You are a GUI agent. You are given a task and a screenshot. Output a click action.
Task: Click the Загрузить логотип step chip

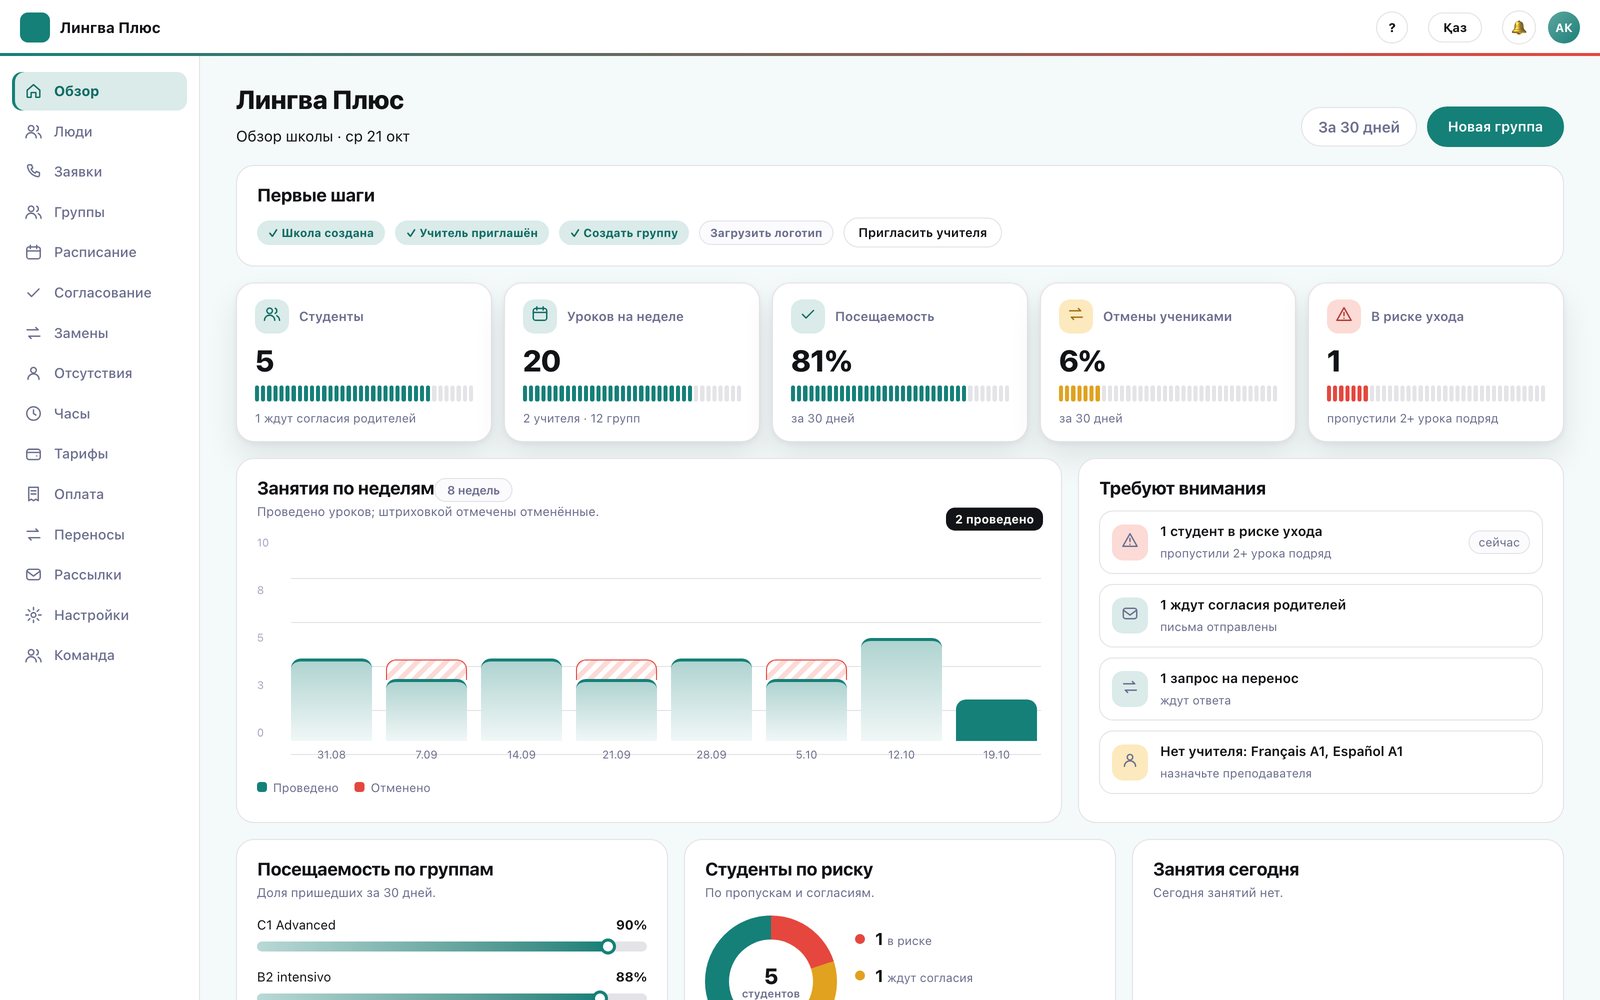(766, 233)
